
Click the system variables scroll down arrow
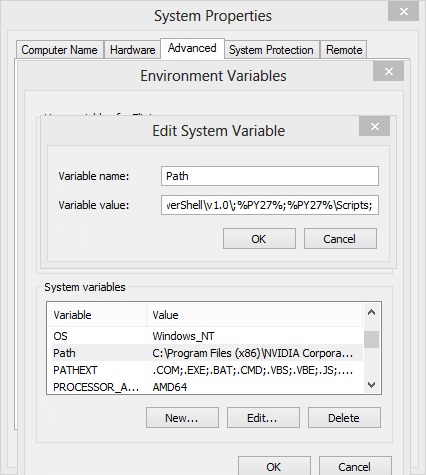[x=371, y=385]
